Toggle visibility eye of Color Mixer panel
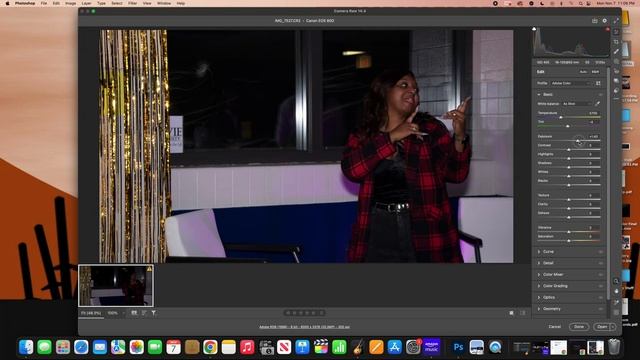 (x=600, y=275)
